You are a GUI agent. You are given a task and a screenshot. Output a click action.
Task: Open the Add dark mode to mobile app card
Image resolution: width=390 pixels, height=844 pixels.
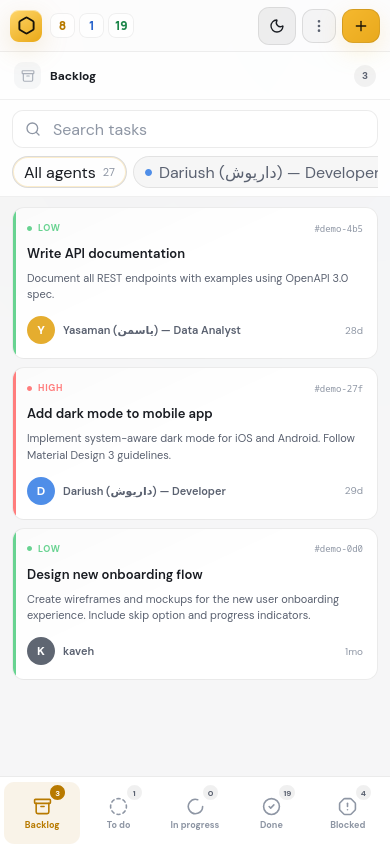[195, 444]
